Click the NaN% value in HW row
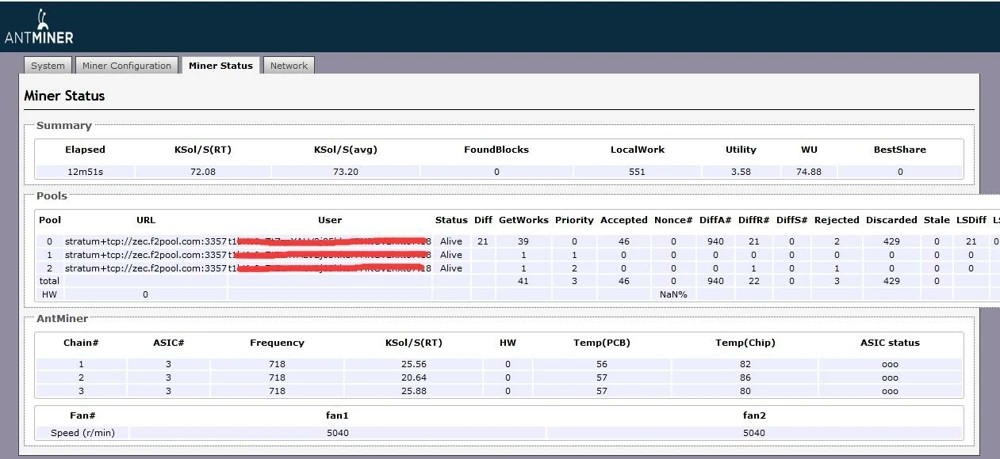Screen dimensions: 1000x459 [x=673, y=295]
